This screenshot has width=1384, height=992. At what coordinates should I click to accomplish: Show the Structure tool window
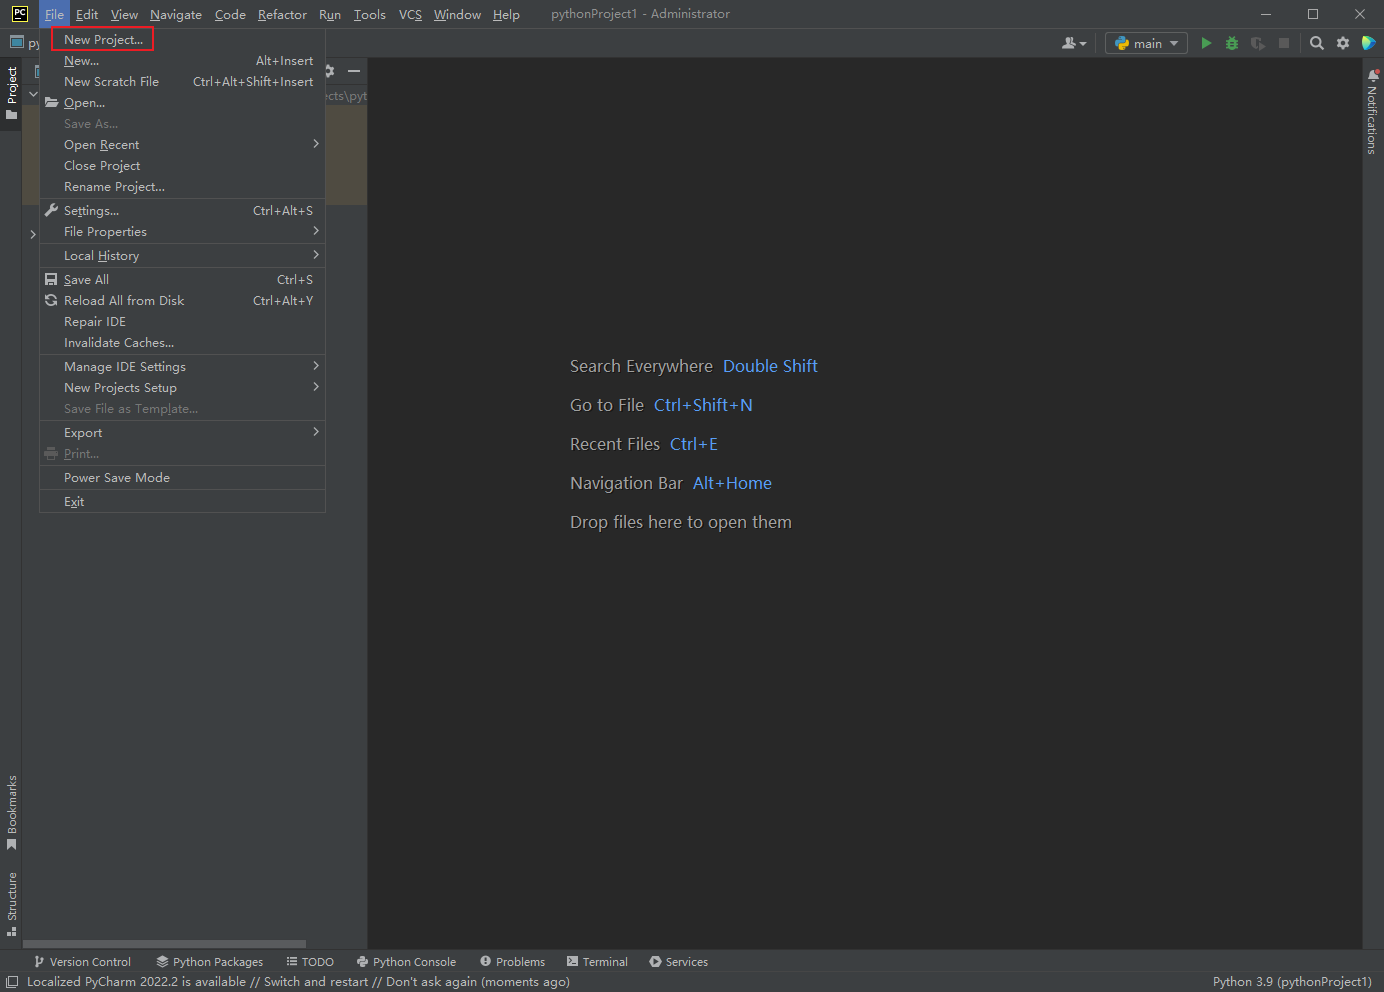pyautogui.click(x=13, y=900)
